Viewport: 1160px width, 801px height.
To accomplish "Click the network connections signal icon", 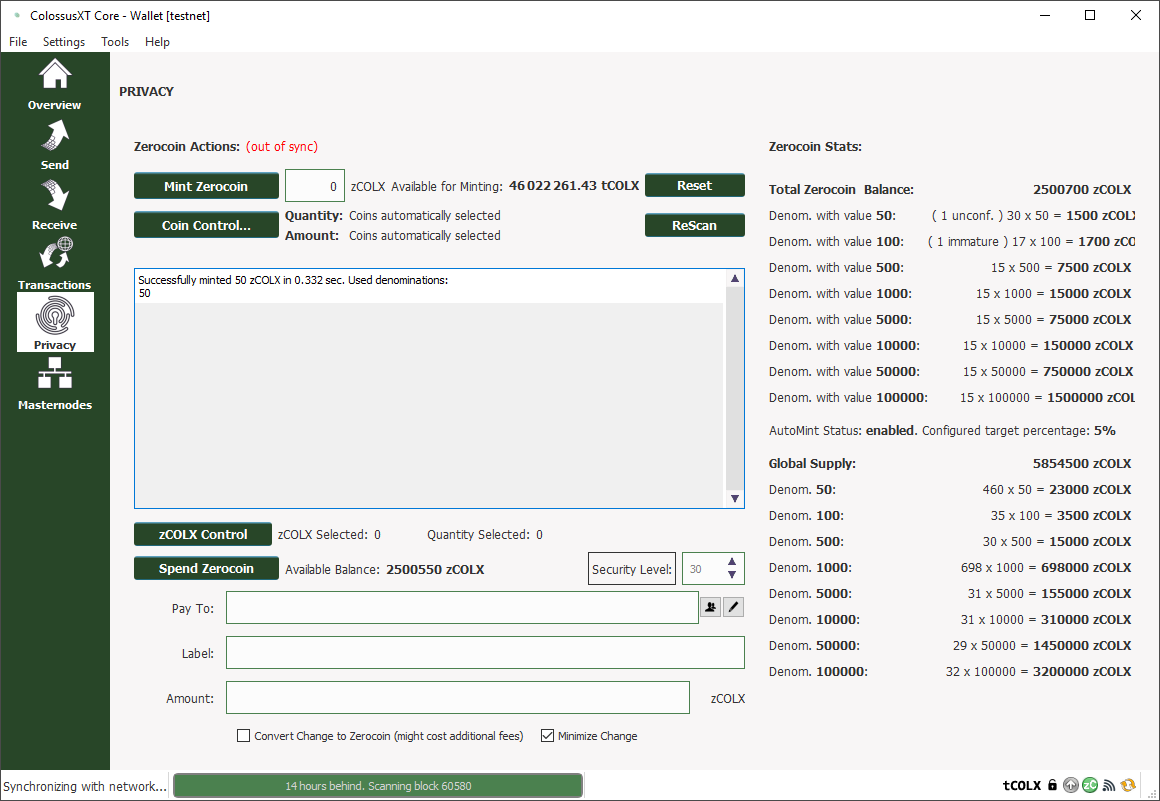I will click(x=1109, y=785).
